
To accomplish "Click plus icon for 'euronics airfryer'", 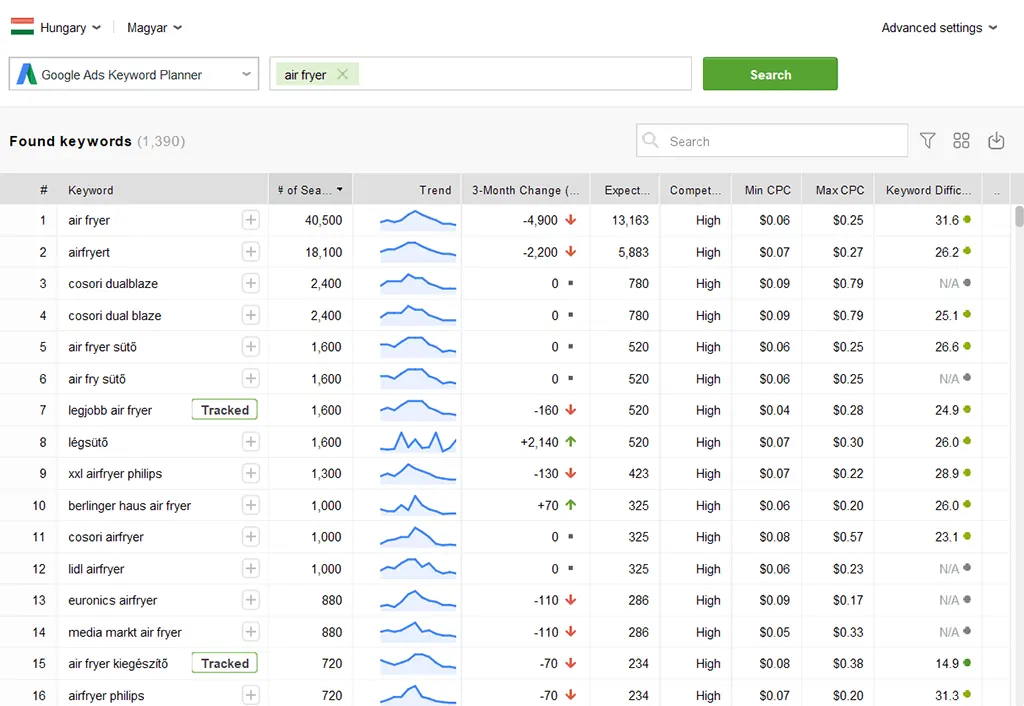I will click(x=250, y=600).
